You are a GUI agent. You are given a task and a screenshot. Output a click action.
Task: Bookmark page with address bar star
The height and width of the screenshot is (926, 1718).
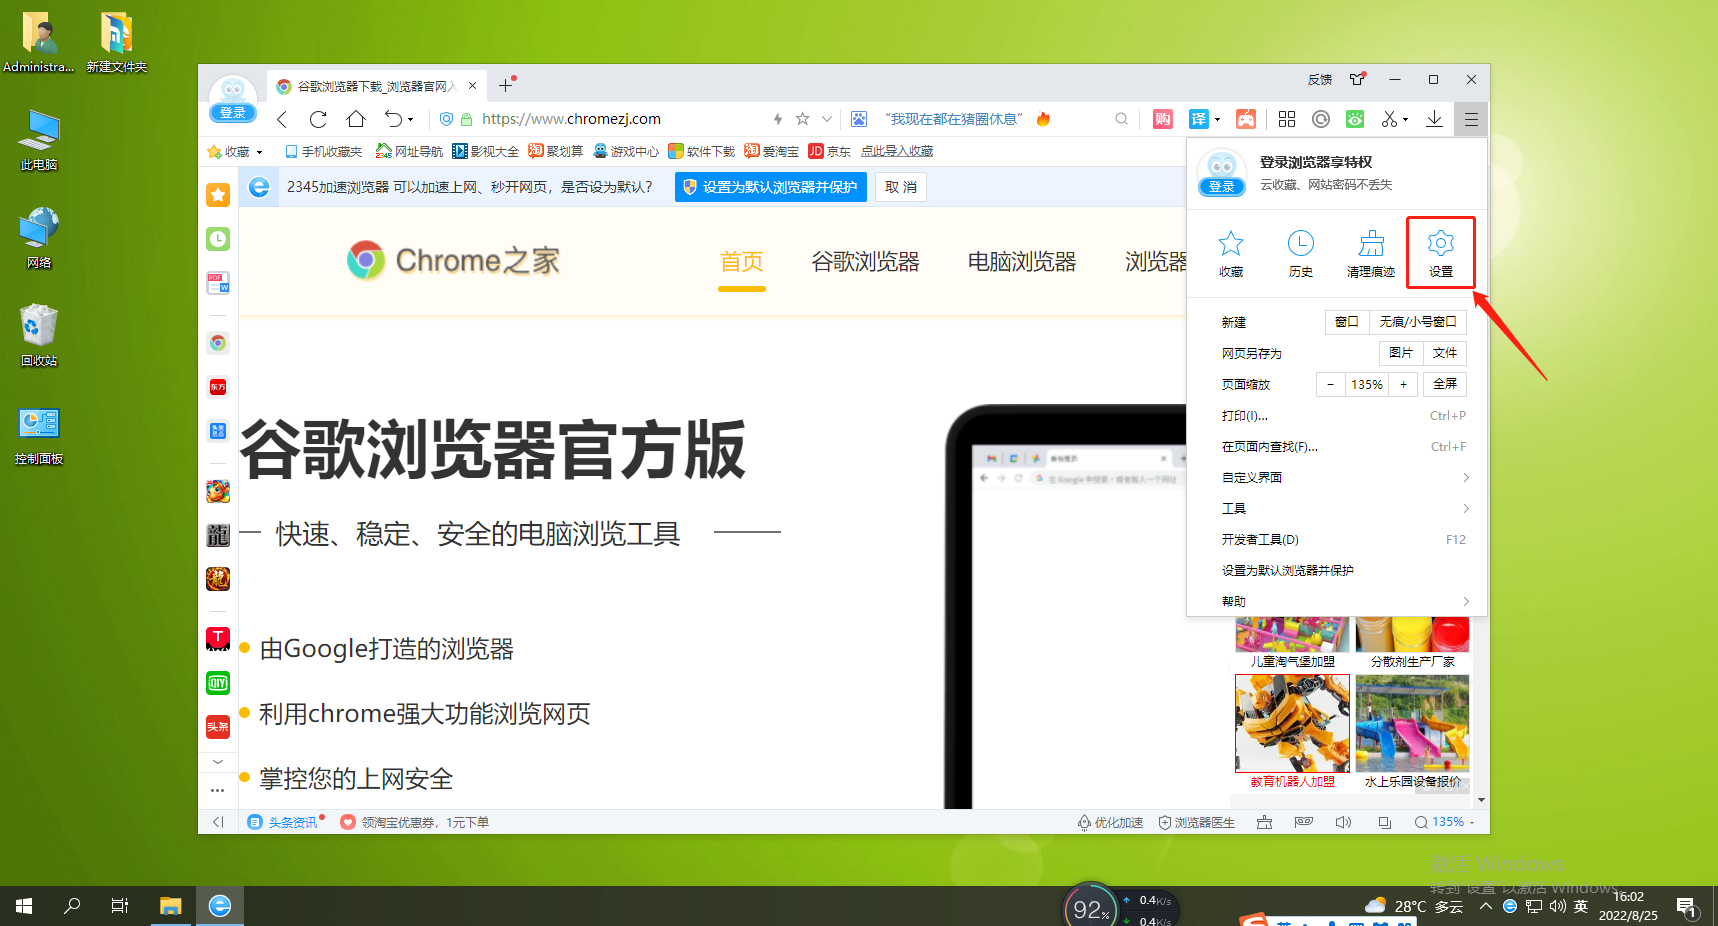[802, 119]
